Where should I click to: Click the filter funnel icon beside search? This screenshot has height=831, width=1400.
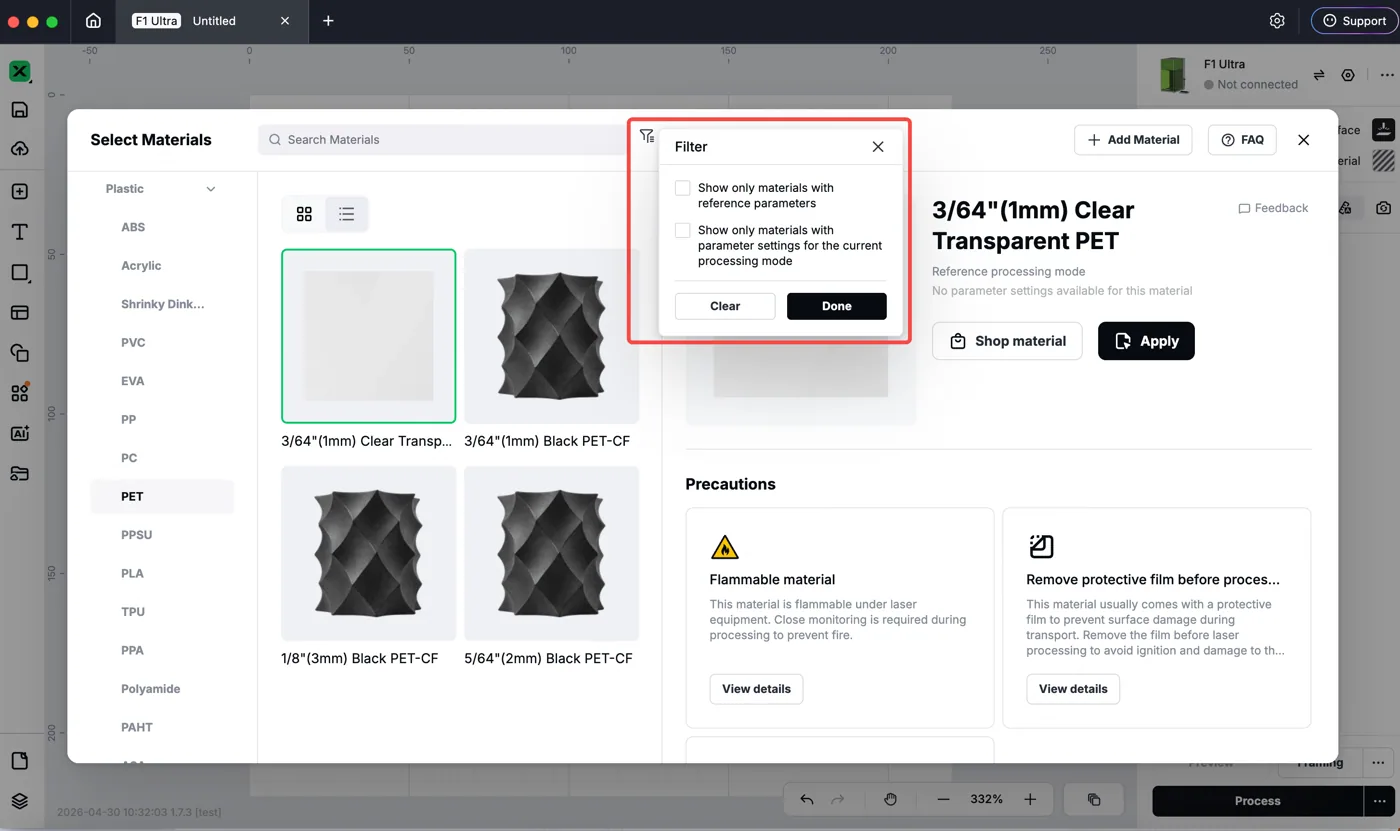click(x=647, y=136)
